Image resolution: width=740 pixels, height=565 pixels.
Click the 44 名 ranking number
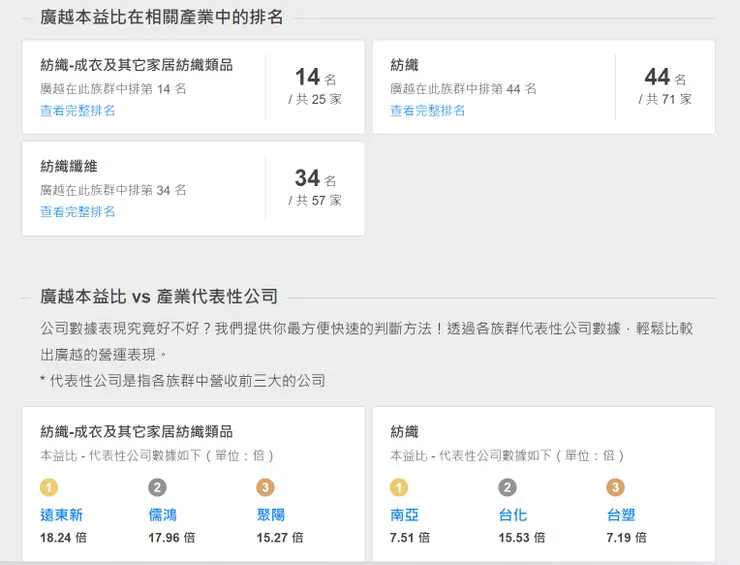(x=665, y=77)
